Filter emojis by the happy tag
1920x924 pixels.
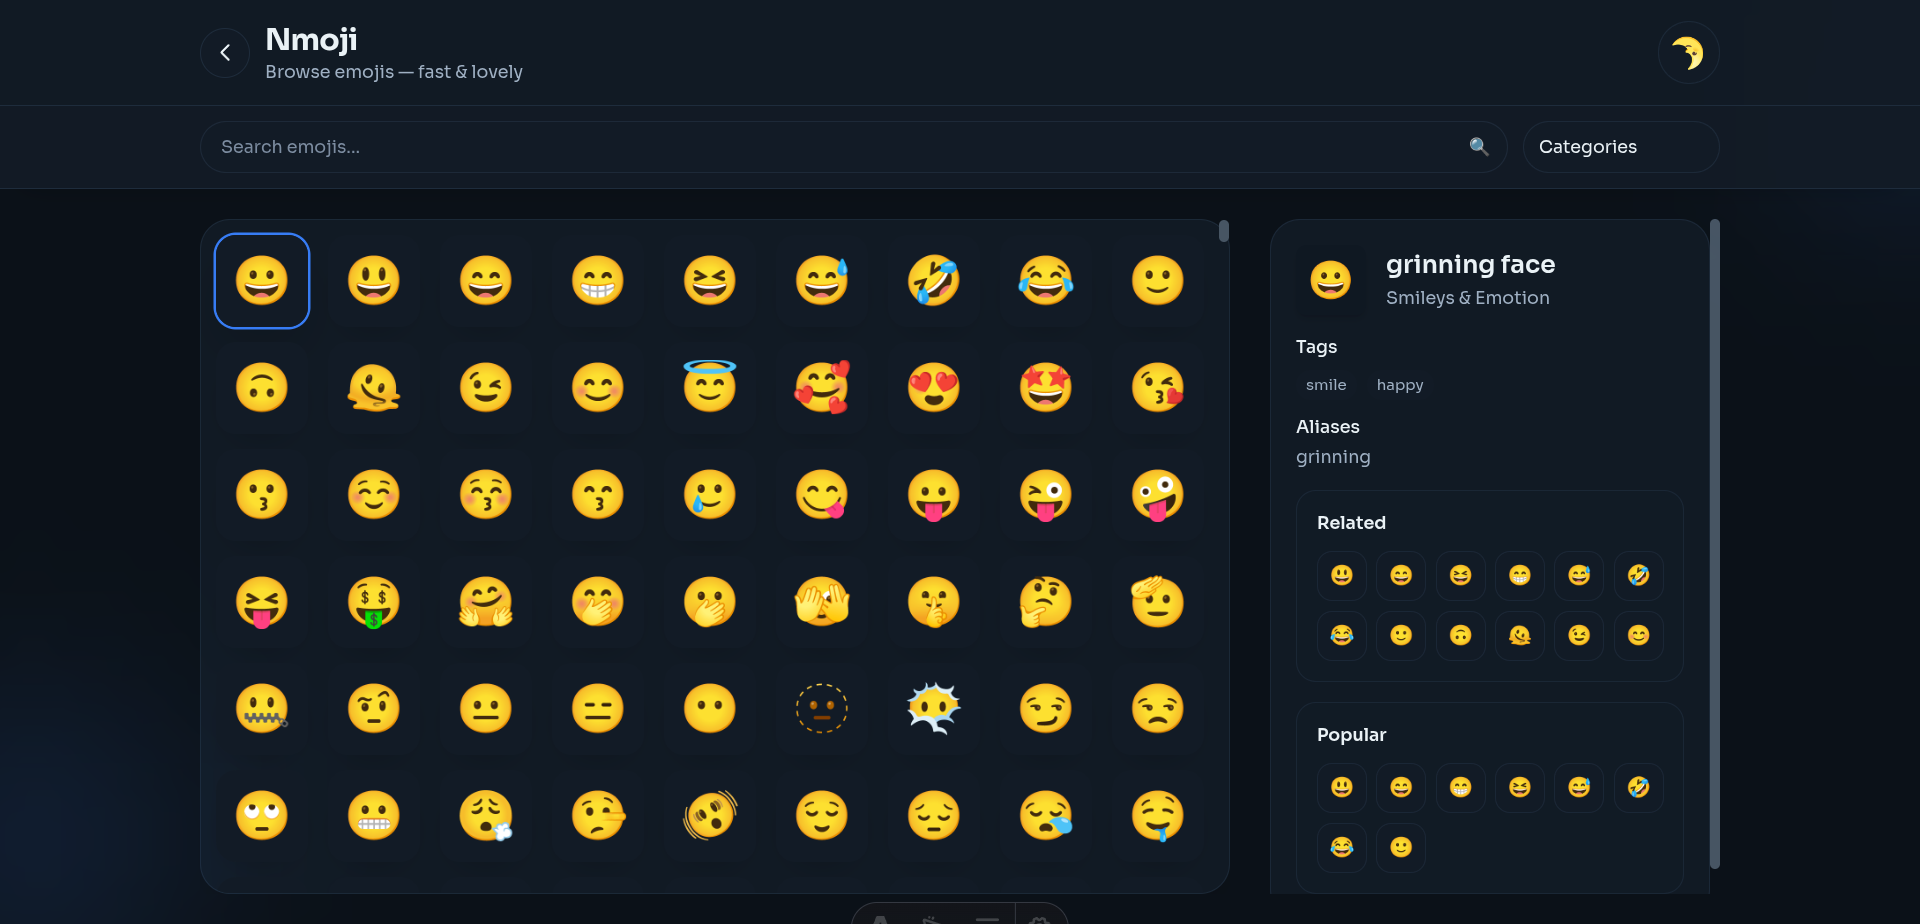coord(1399,384)
